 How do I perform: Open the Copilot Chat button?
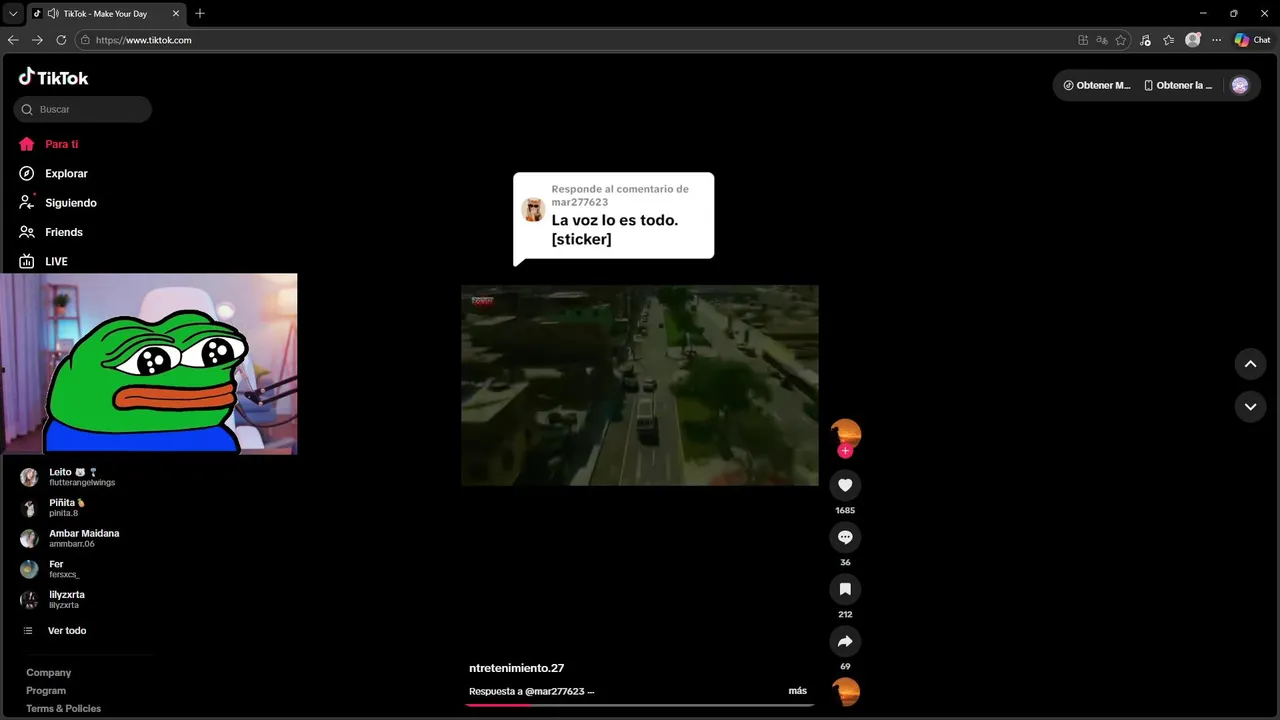[x=1252, y=40]
